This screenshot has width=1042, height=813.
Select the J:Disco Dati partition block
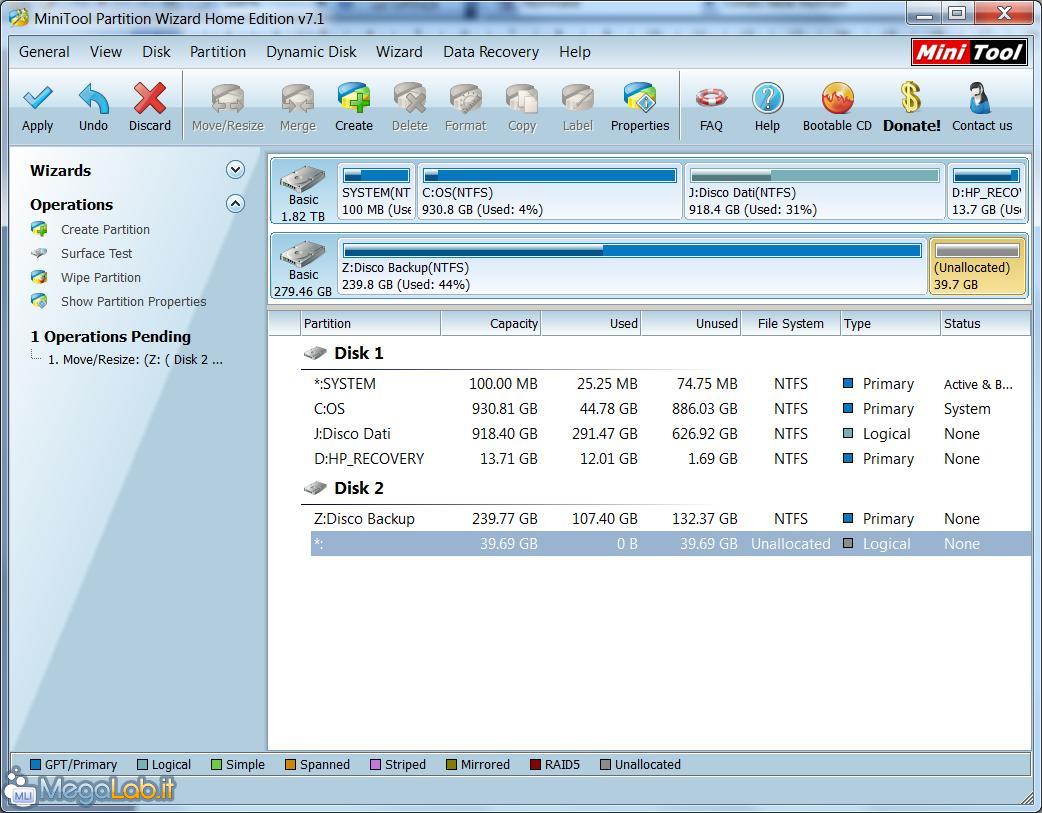click(814, 191)
